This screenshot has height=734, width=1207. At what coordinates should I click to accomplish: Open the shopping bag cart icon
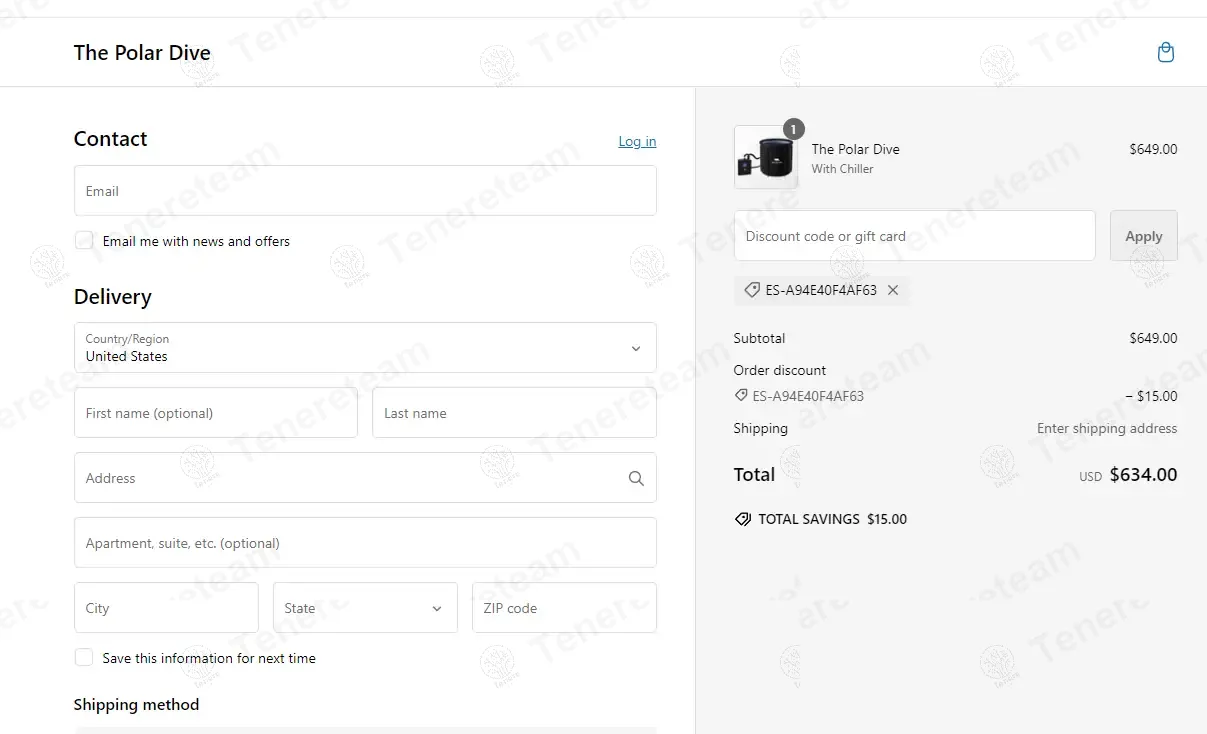coord(1165,53)
